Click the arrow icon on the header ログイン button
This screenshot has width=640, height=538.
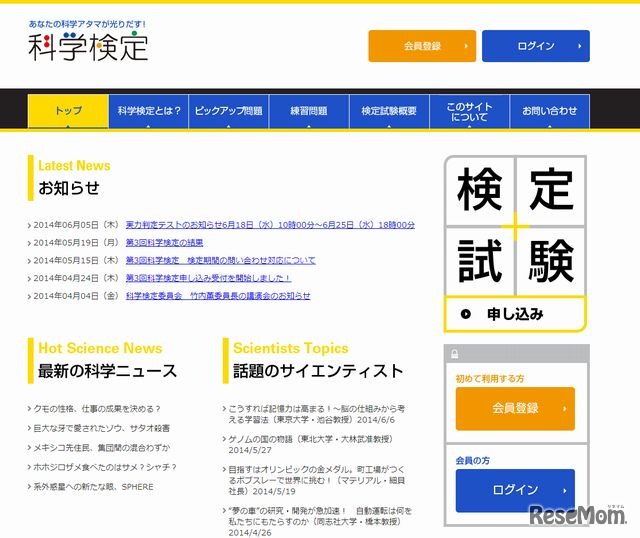click(579, 46)
